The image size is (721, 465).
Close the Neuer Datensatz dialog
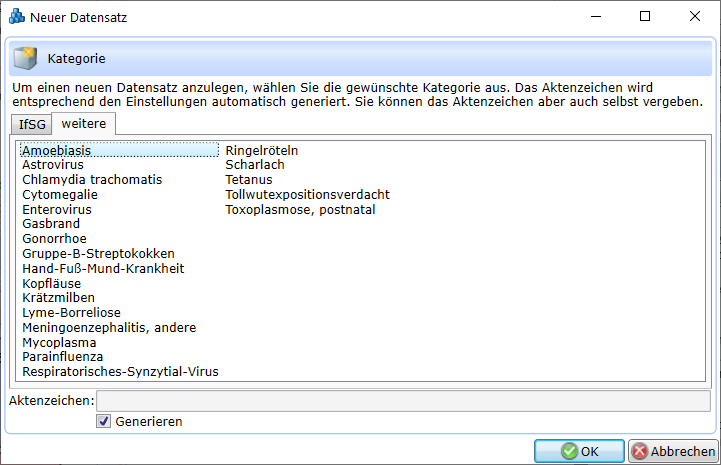tap(694, 17)
